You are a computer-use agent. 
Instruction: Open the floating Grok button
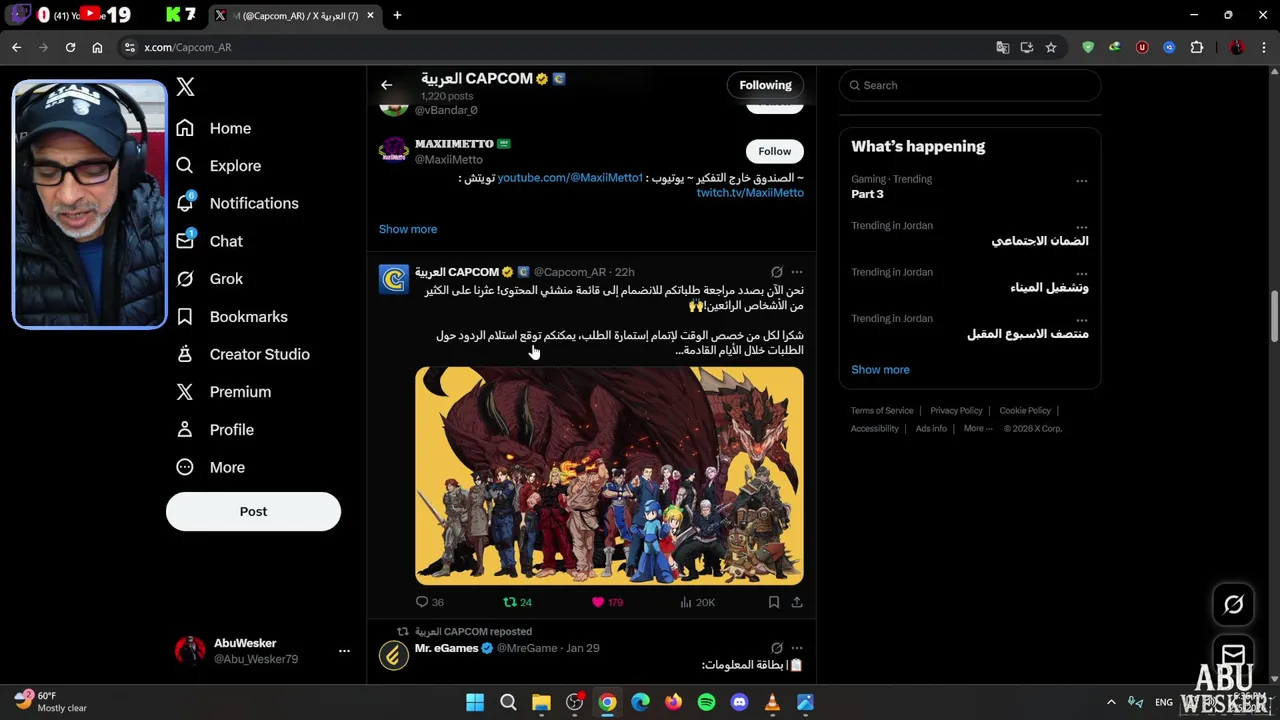click(x=1233, y=604)
